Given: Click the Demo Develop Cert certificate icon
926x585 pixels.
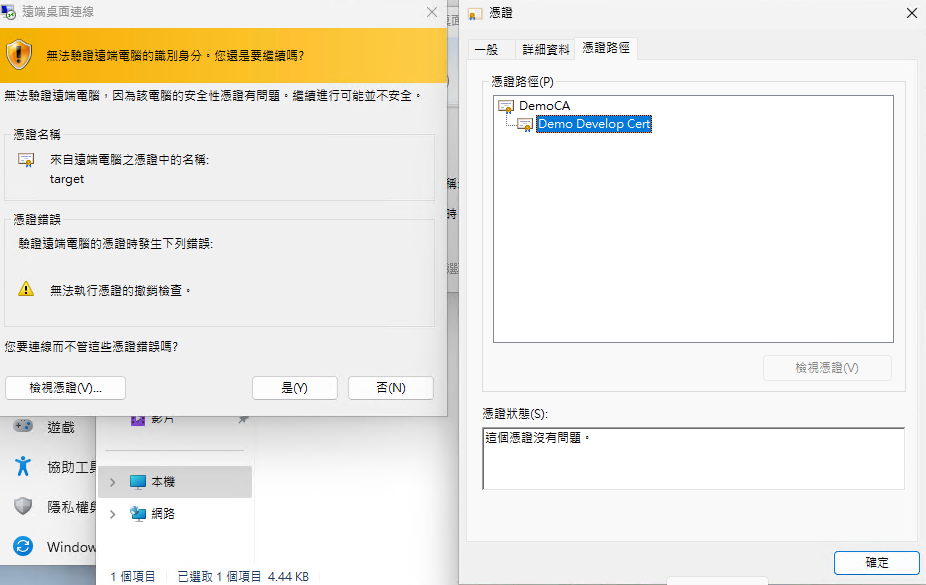Looking at the screenshot, I should 525,125.
